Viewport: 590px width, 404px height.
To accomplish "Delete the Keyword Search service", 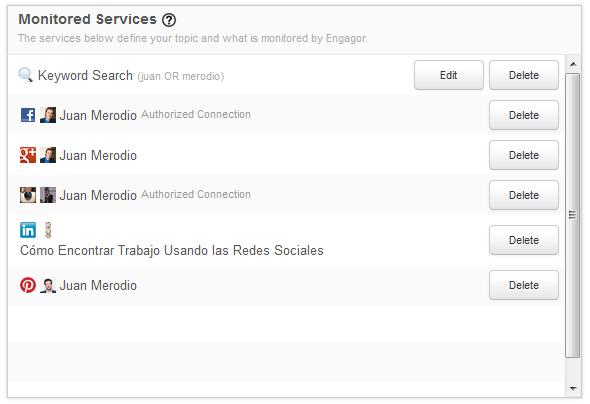I will point(524,75).
